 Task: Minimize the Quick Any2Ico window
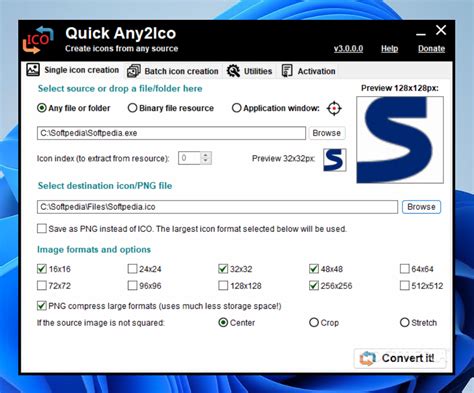[x=421, y=34]
